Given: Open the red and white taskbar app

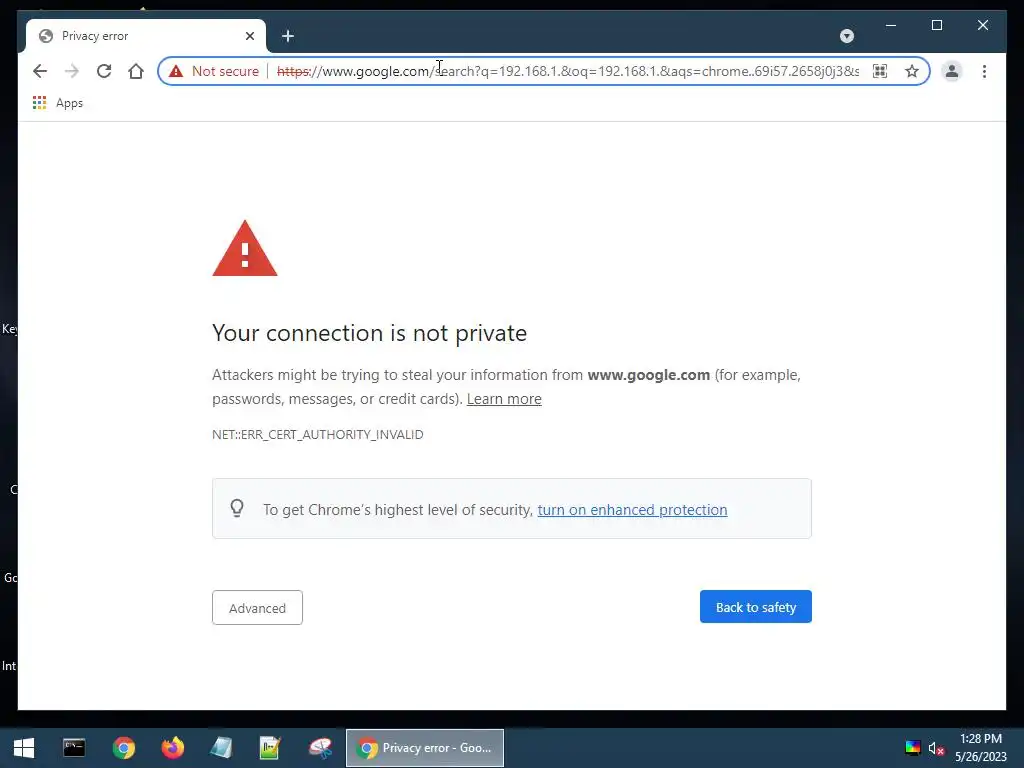Looking at the screenshot, I should tap(321, 748).
